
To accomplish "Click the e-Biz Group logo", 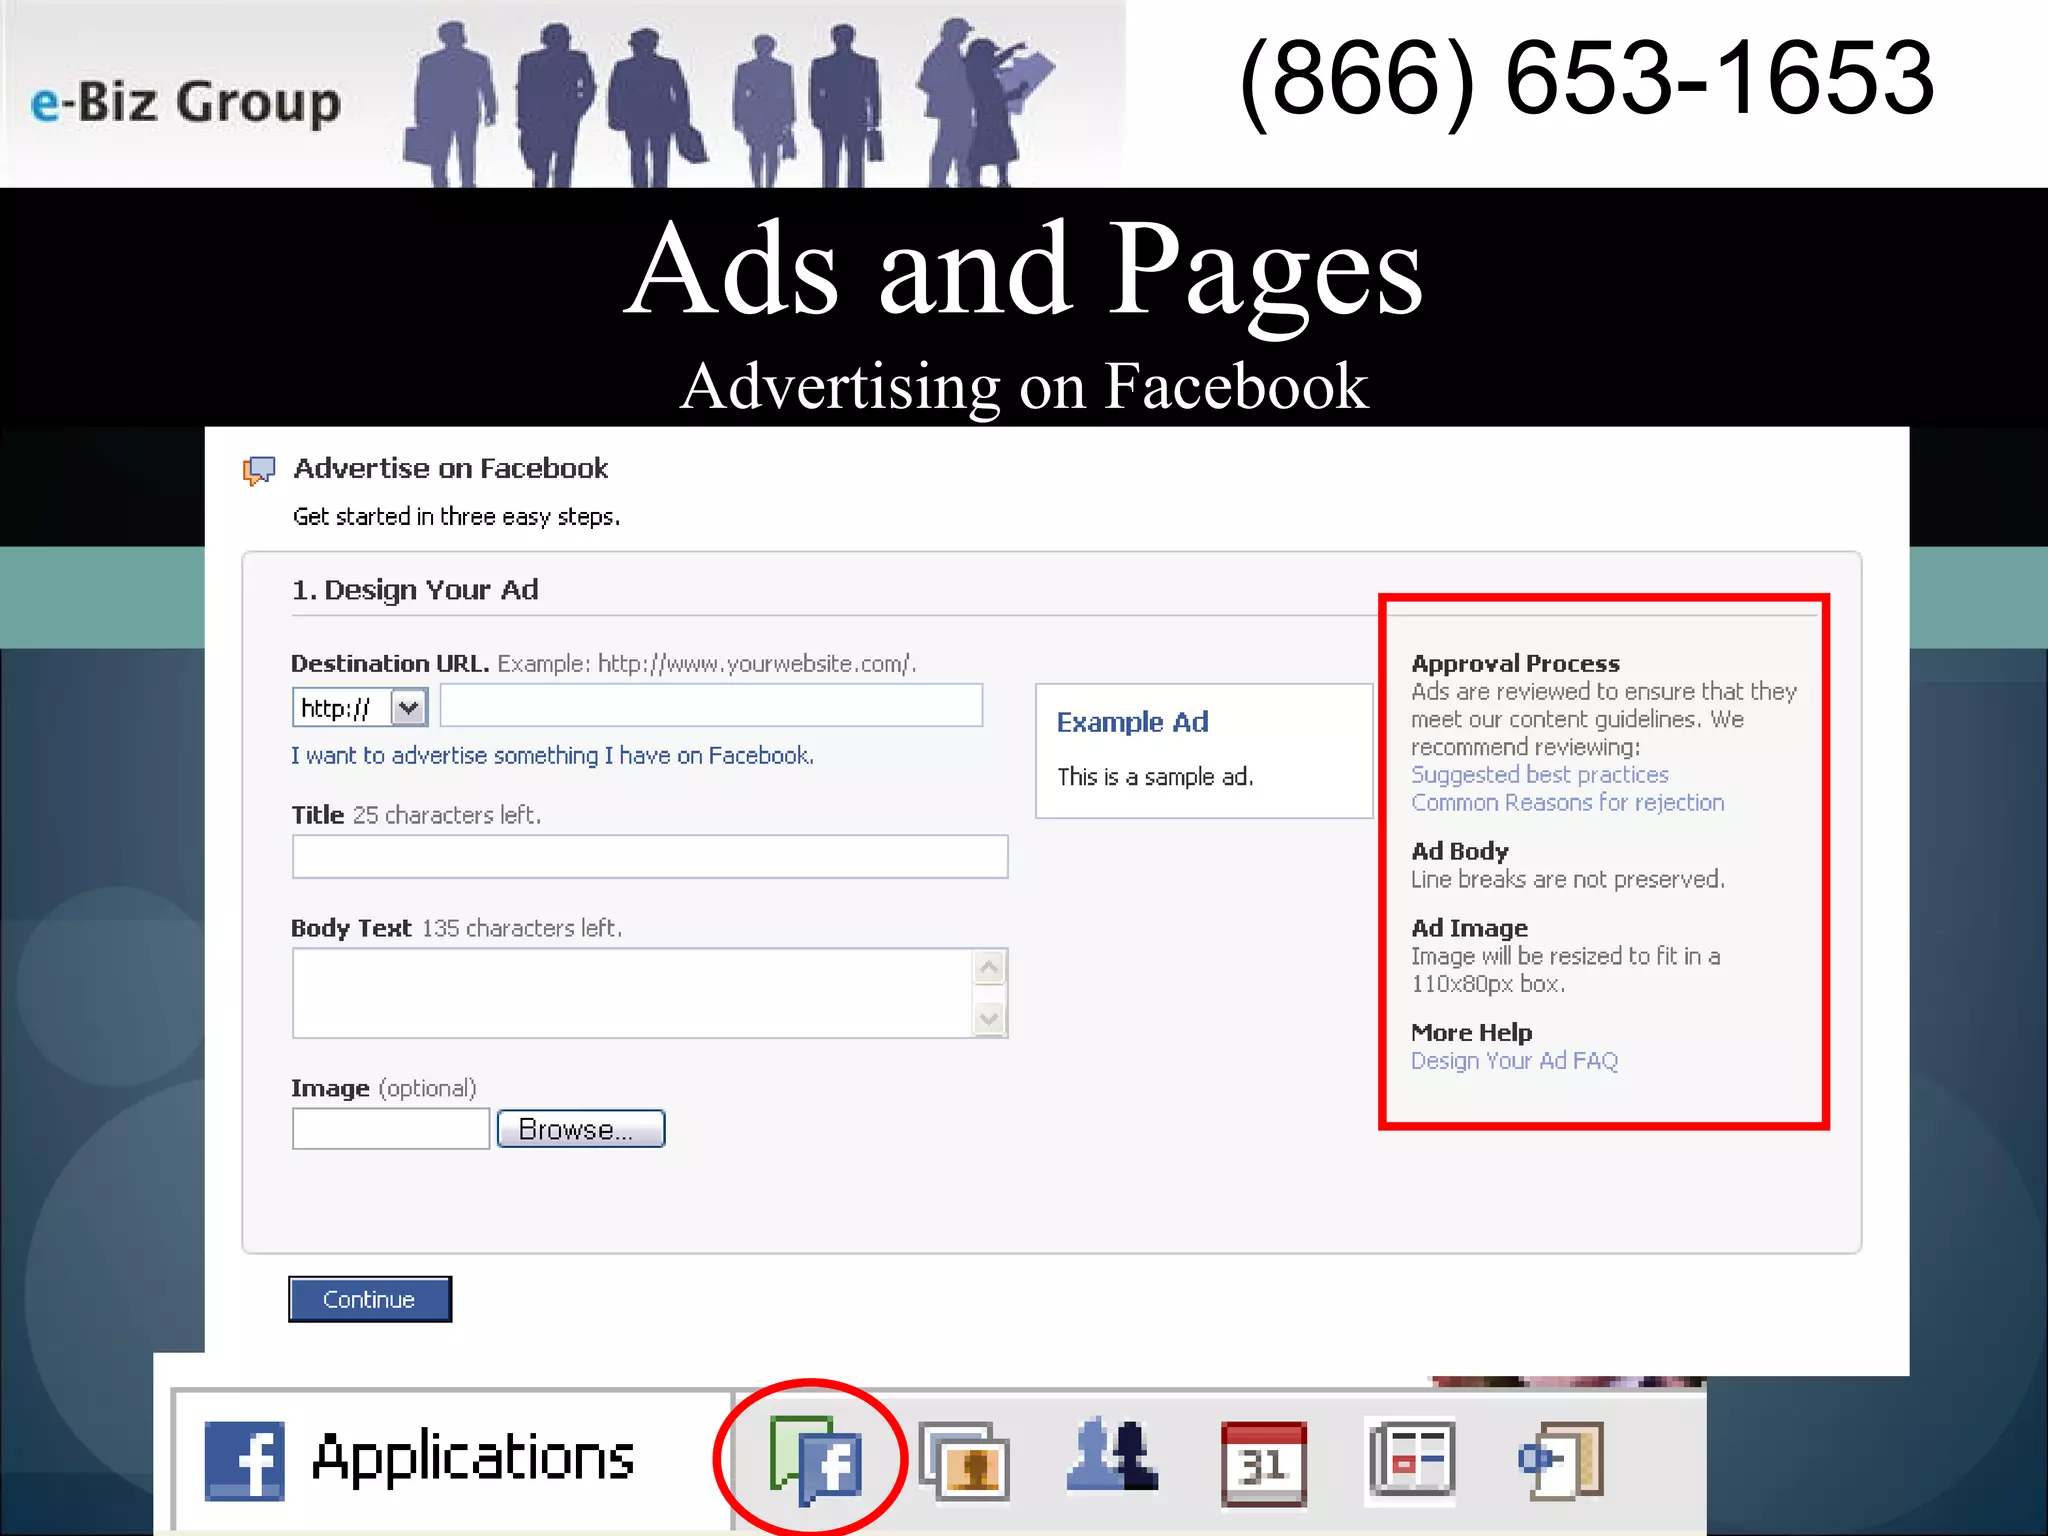I will [186, 103].
